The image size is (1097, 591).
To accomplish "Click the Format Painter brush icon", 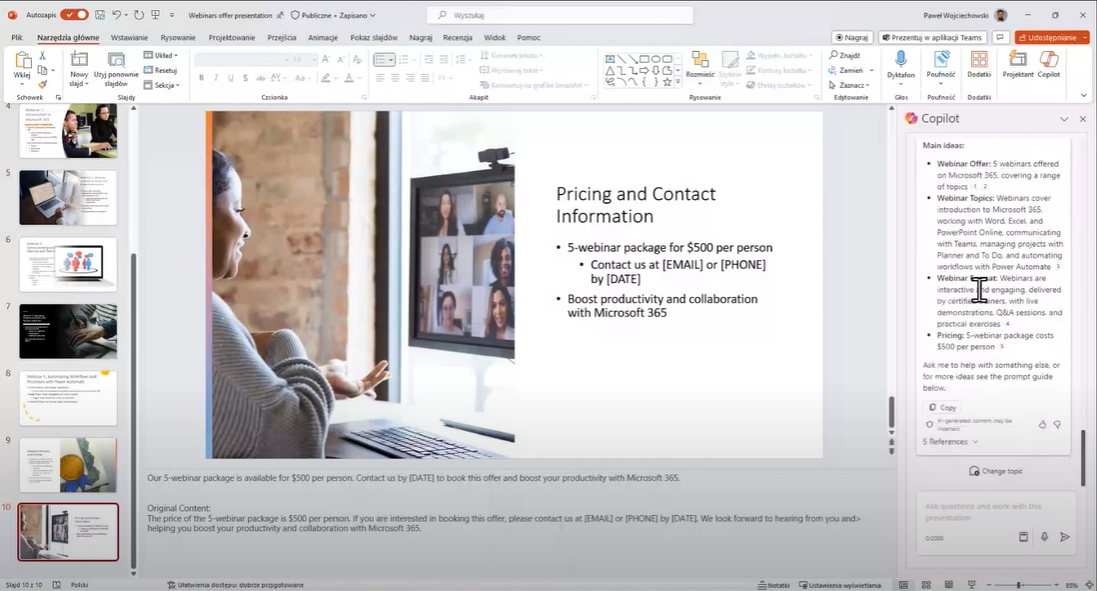I will [43, 85].
